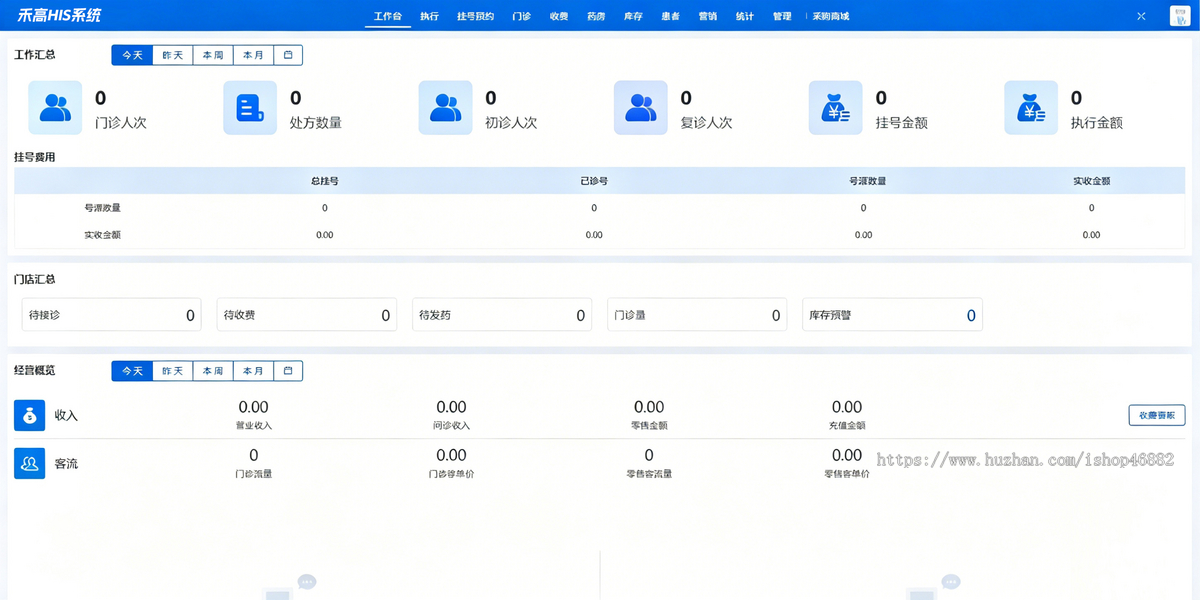The width and height of the screenshot is (1200, 600).
Task: Click the 收费看板 button
Action: click(x=1157, y=415)
